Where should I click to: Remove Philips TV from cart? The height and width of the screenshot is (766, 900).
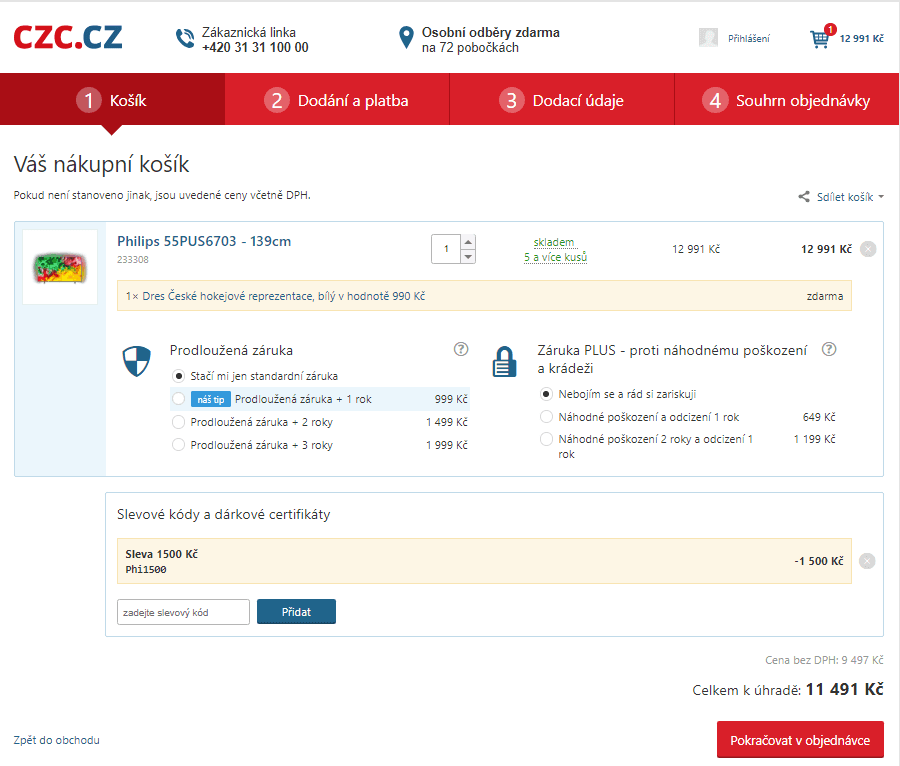(868, 249)
